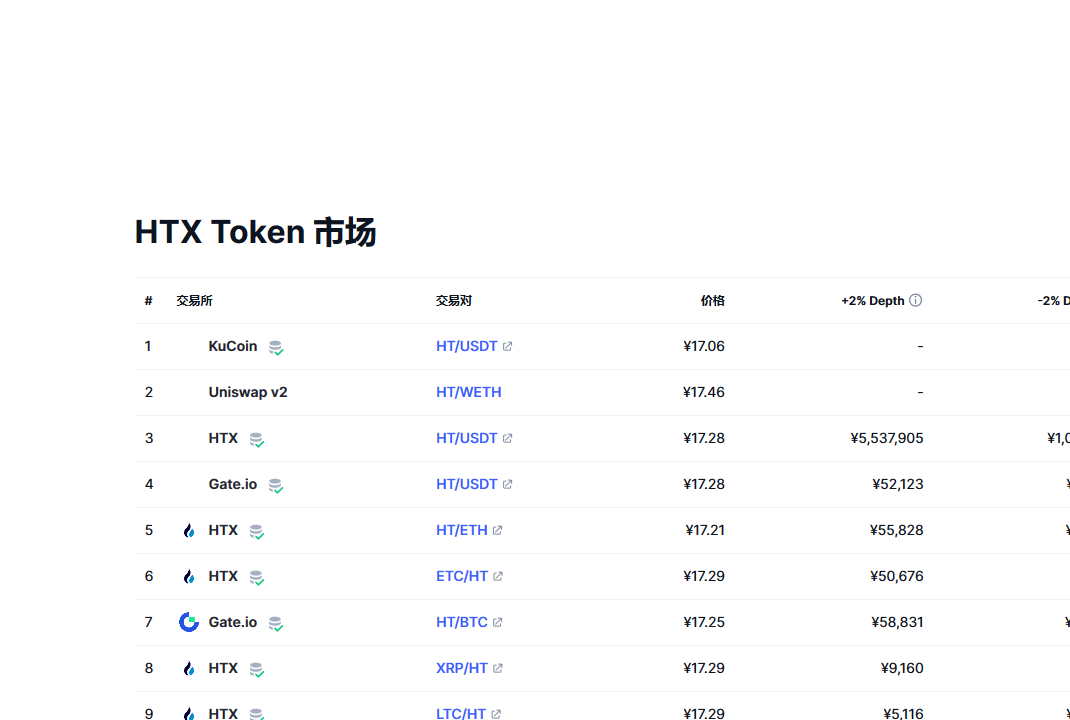Sort by the 交易对 column header
This screenshot has height=720, width=1070.
[454, 300]
